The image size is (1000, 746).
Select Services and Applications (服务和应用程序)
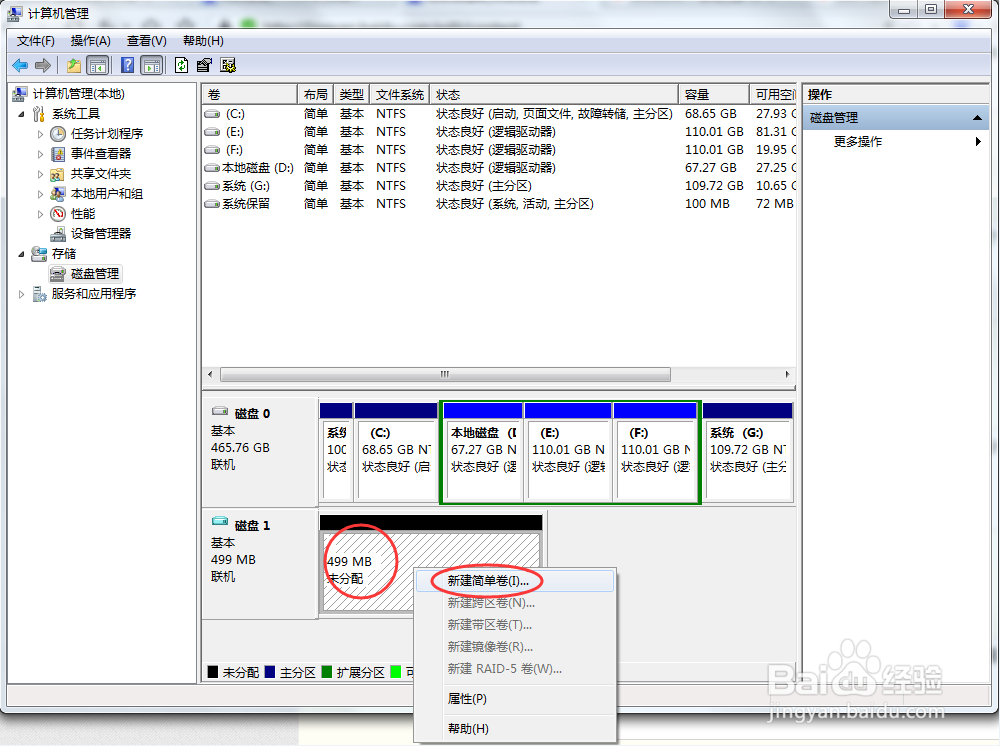[x=94, y=294]
